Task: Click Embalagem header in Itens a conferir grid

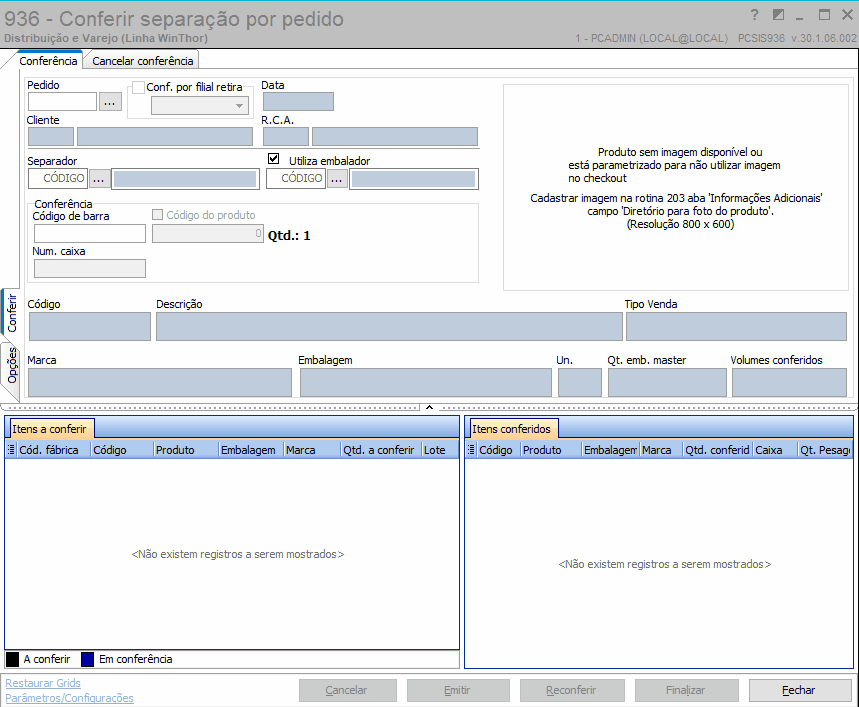Action: tap(250, 450)
